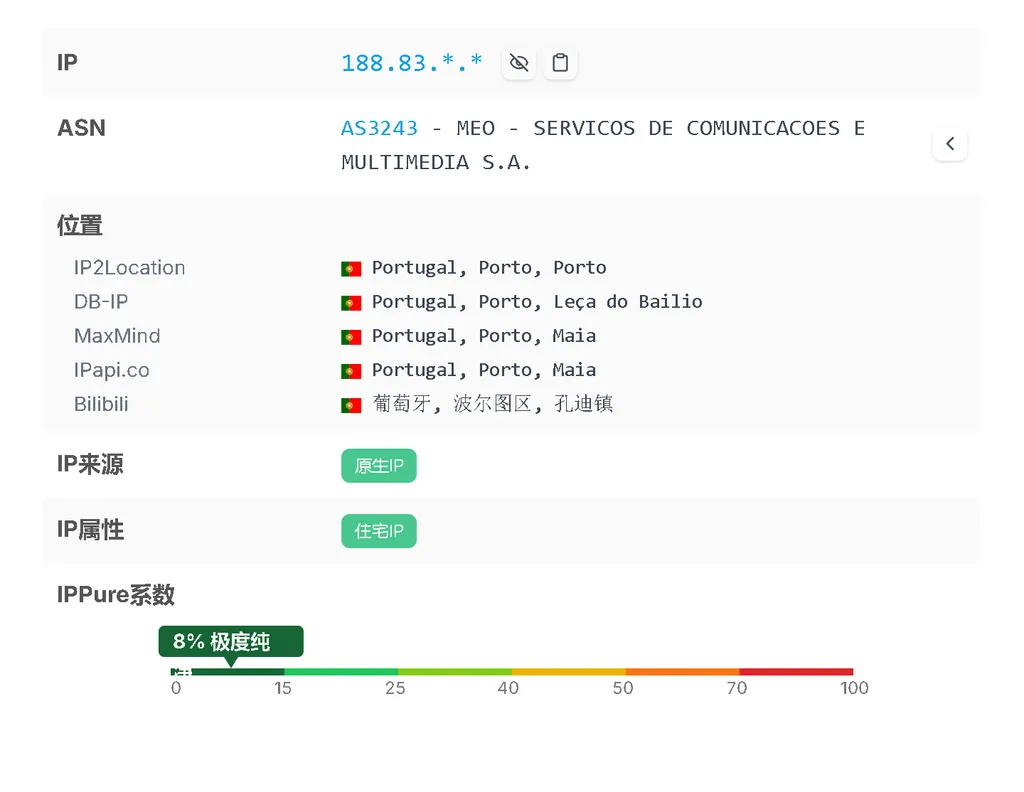Image resolution: width=1024 pixels, height=792 pixels.
Task: Click Portugal flag in IPapi.co row
Action: 351,371
